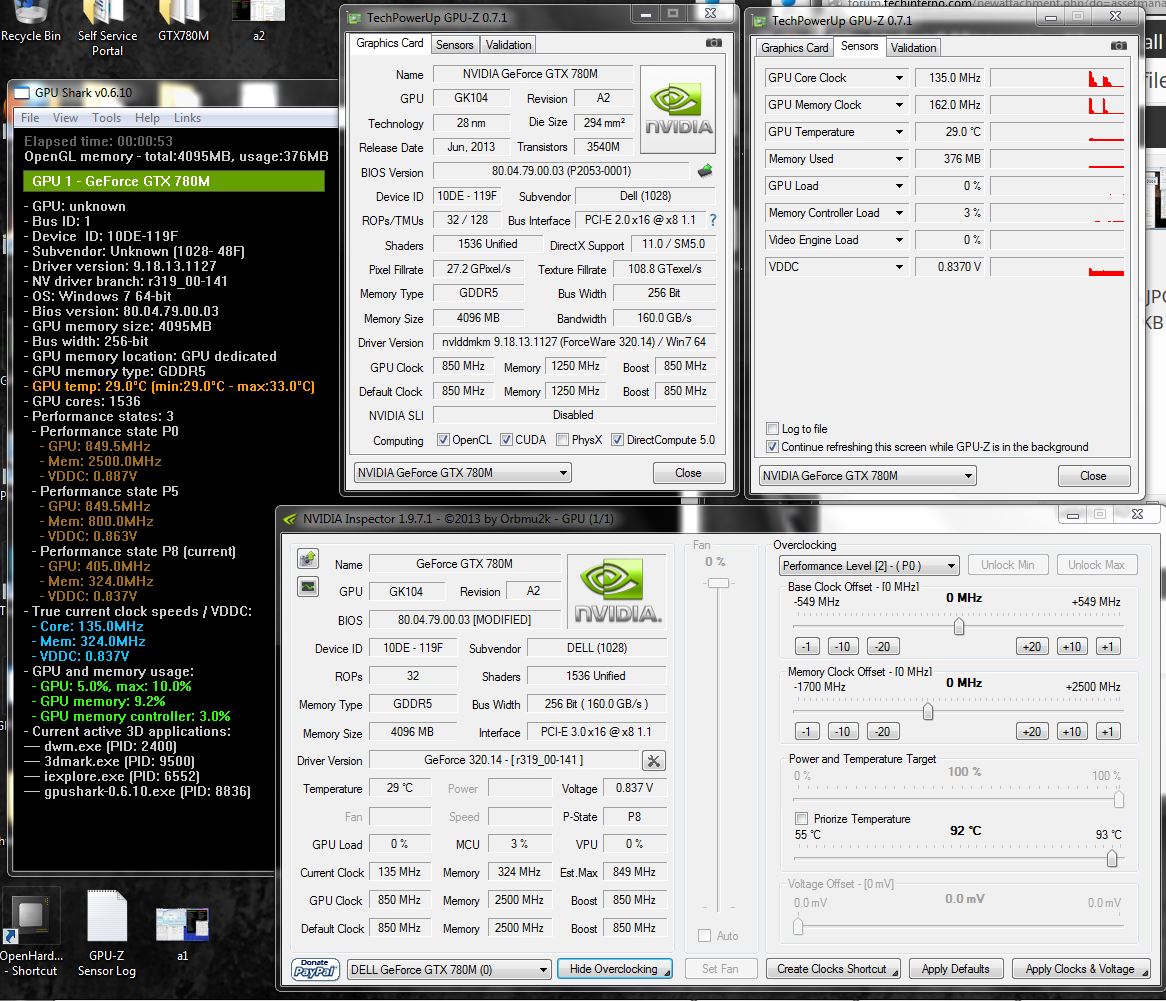This screenshot has height=1001, width=1166.
Task: Click the Bus Interface question mark icon
Action: click(x=713, y=220)
